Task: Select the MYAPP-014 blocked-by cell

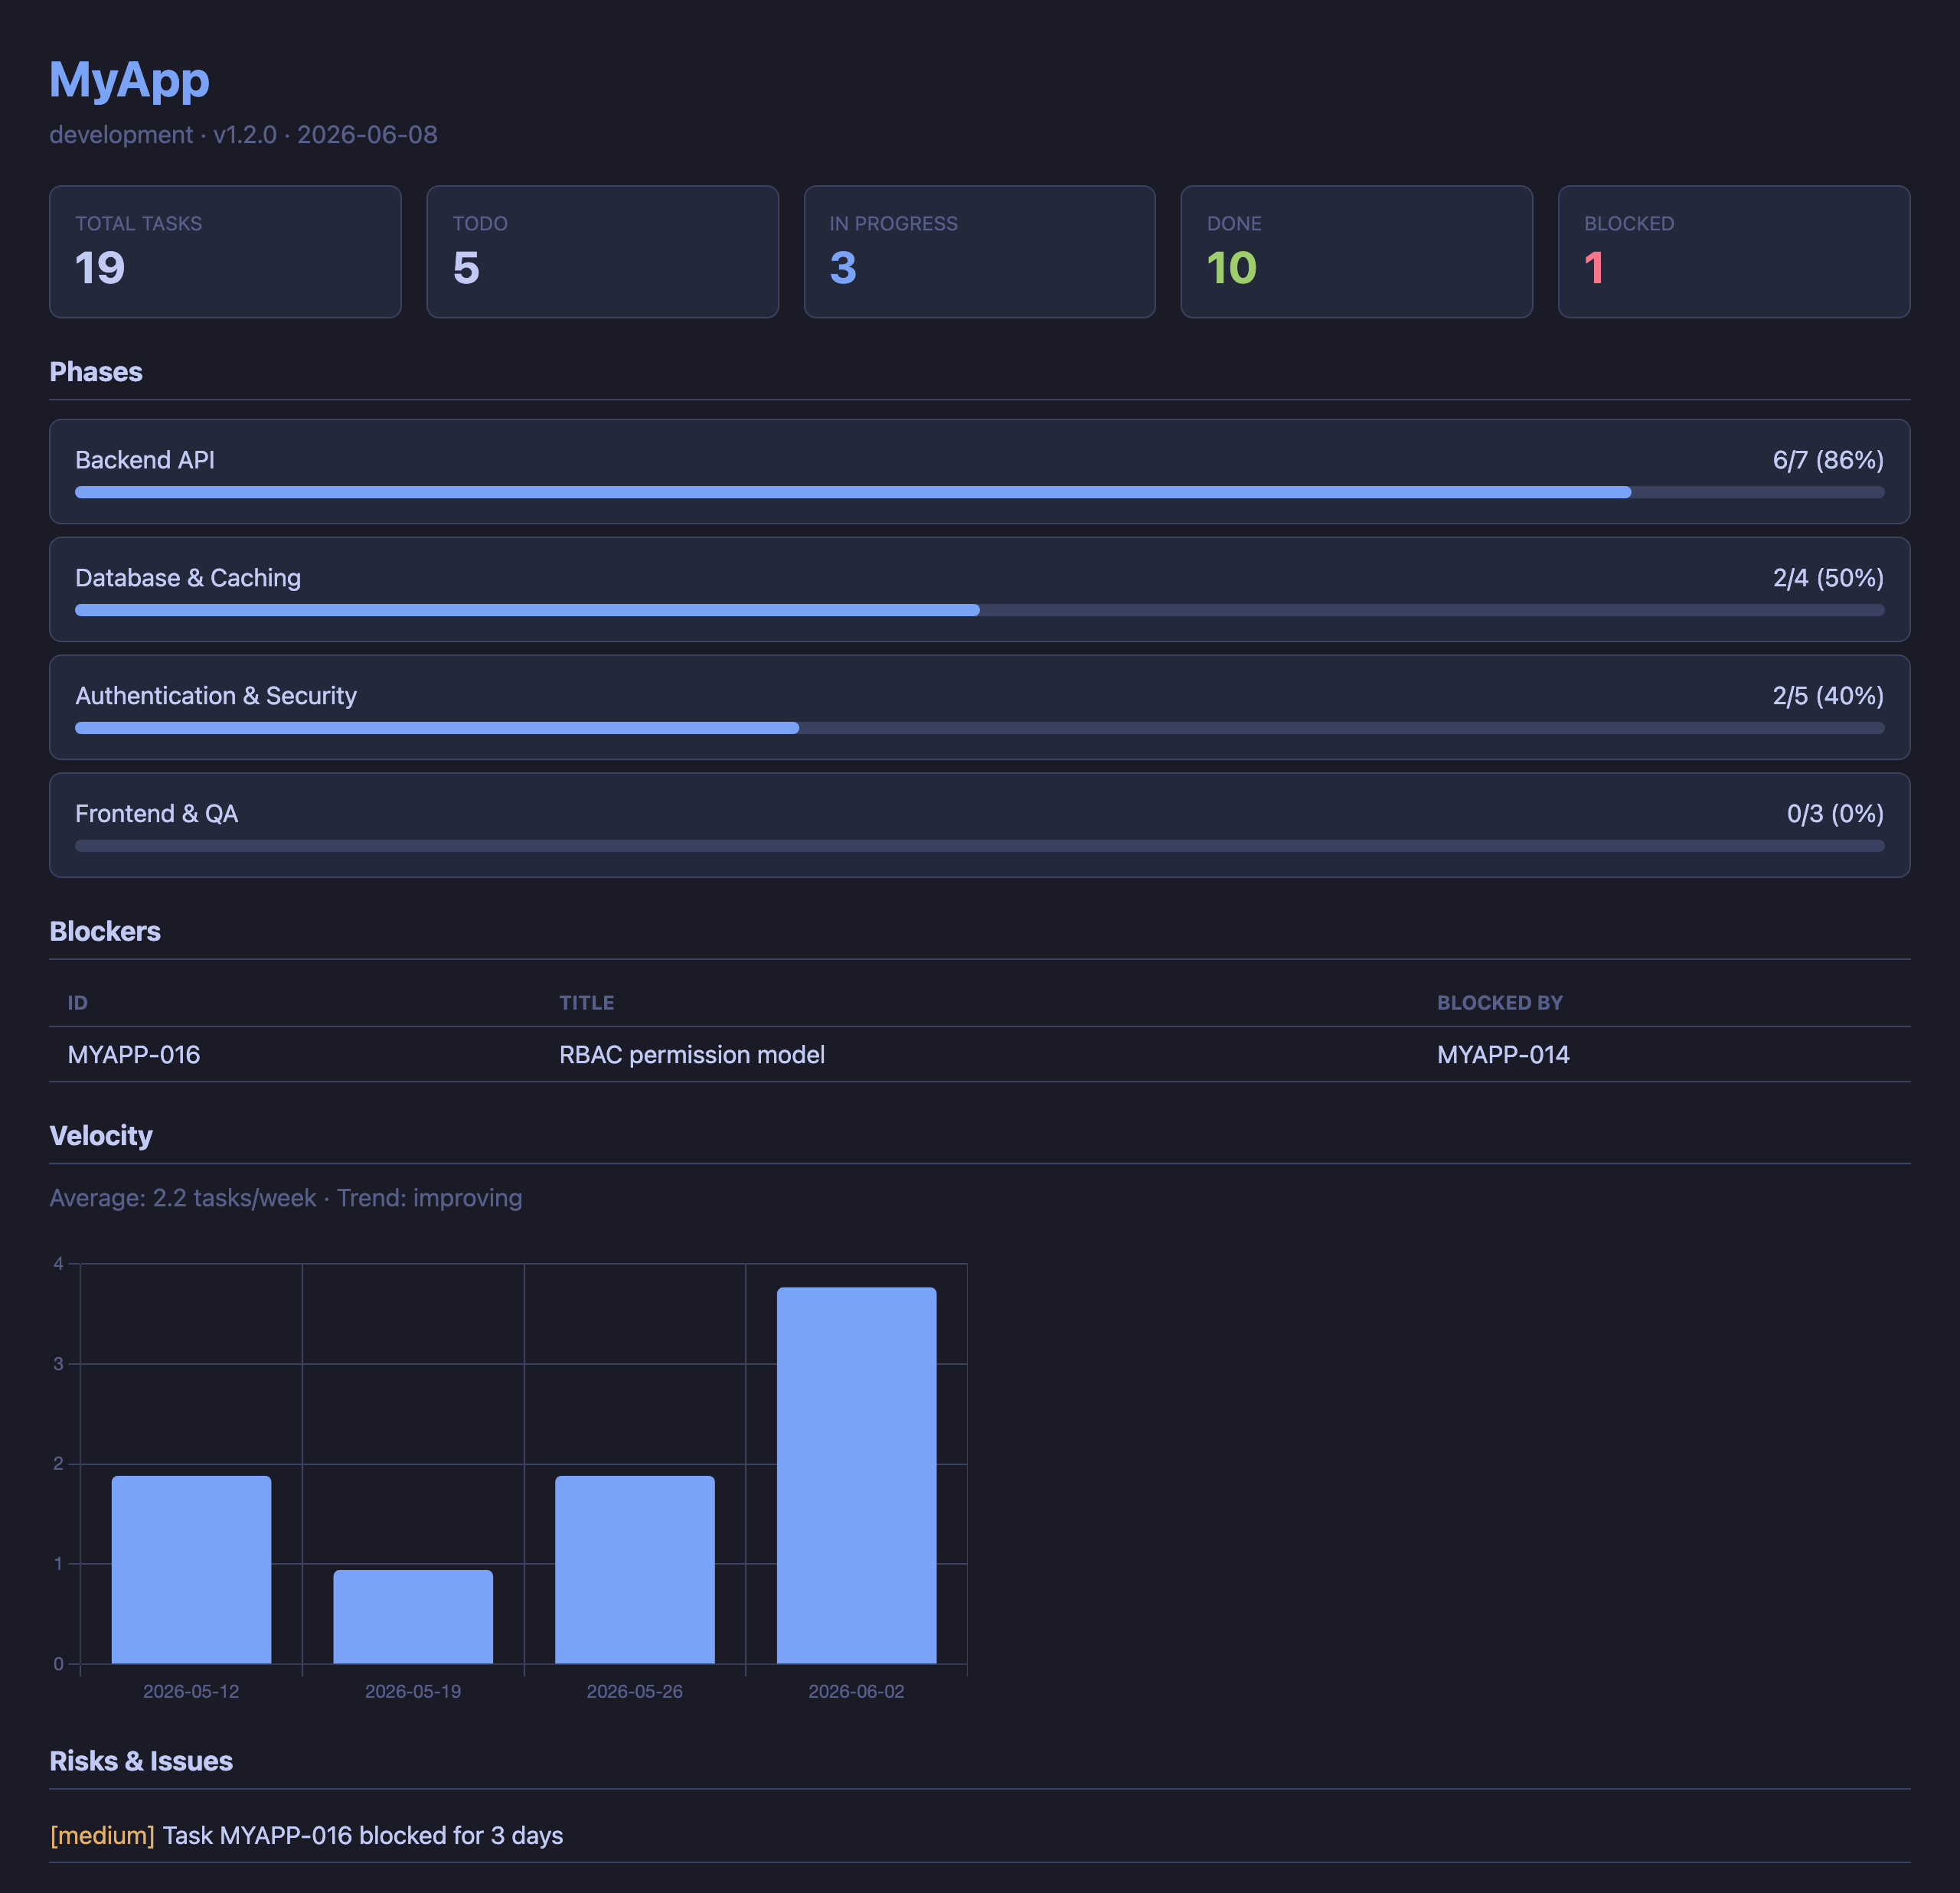Action: click(1503, 1055)
